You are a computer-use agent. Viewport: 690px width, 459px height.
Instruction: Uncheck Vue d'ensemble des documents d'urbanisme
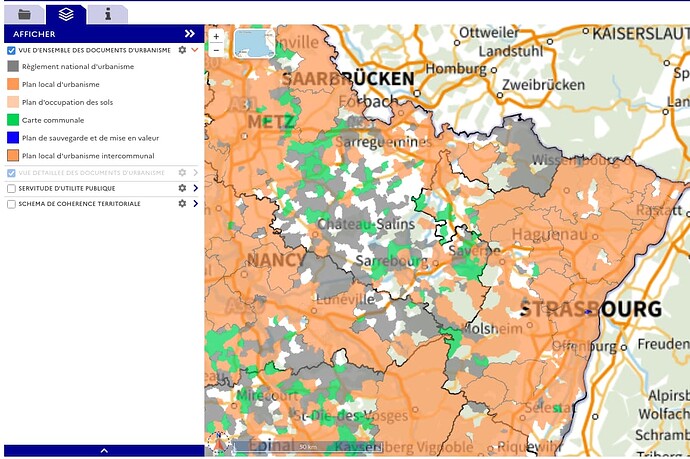(x=11, y=49)
